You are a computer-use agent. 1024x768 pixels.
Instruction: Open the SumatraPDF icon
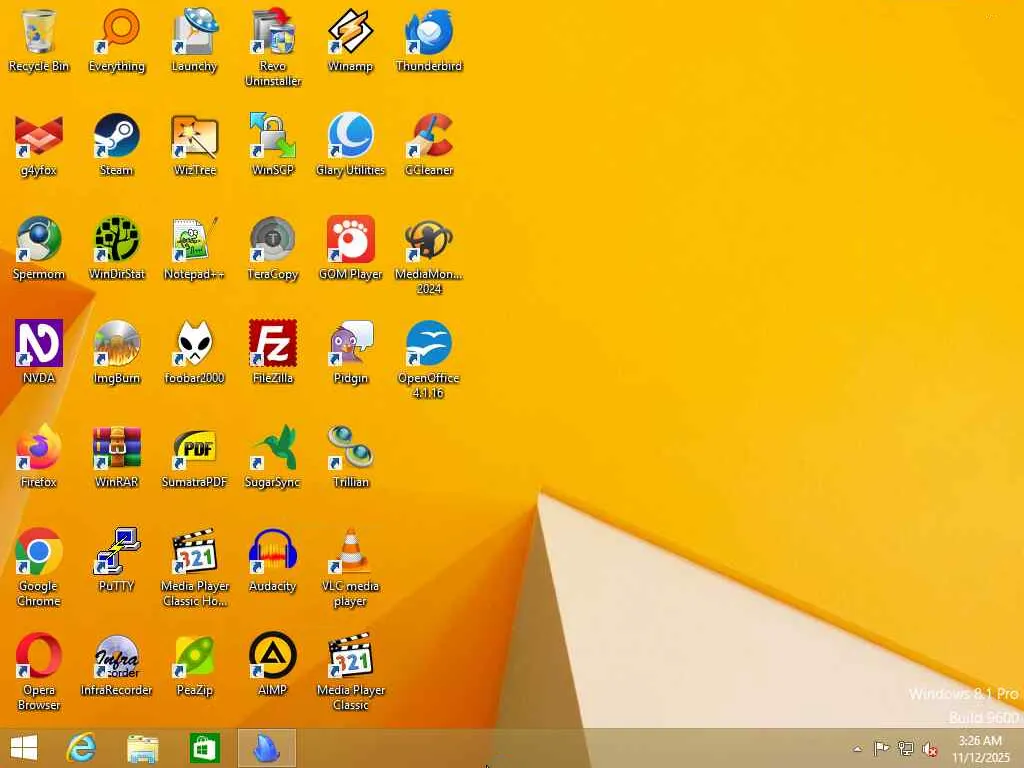tap(195, 456)
